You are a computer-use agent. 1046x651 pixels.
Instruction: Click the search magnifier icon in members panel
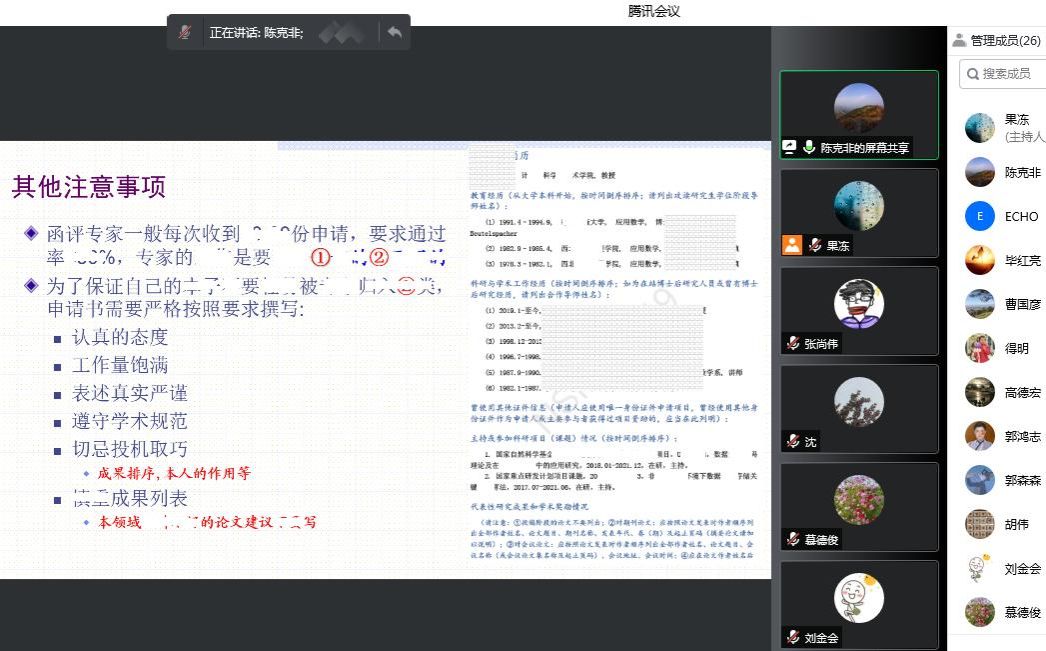pyautogui.click(x=972, y=73)
